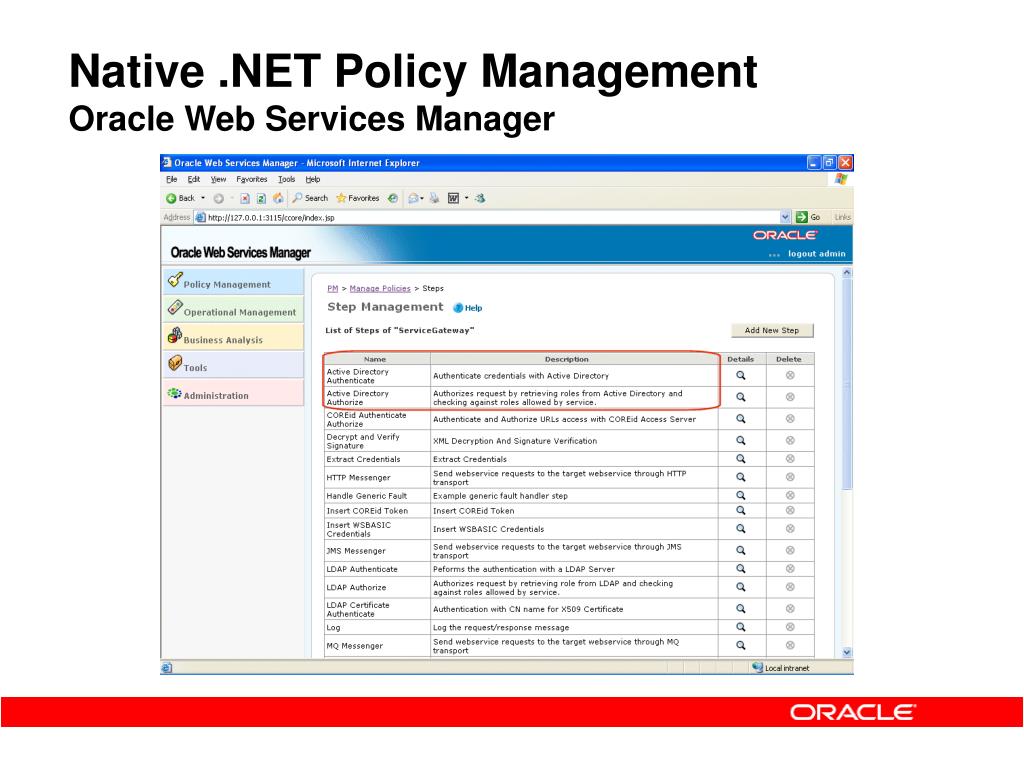
Task: Open Operational Management in sidebar
Action: 233,310
